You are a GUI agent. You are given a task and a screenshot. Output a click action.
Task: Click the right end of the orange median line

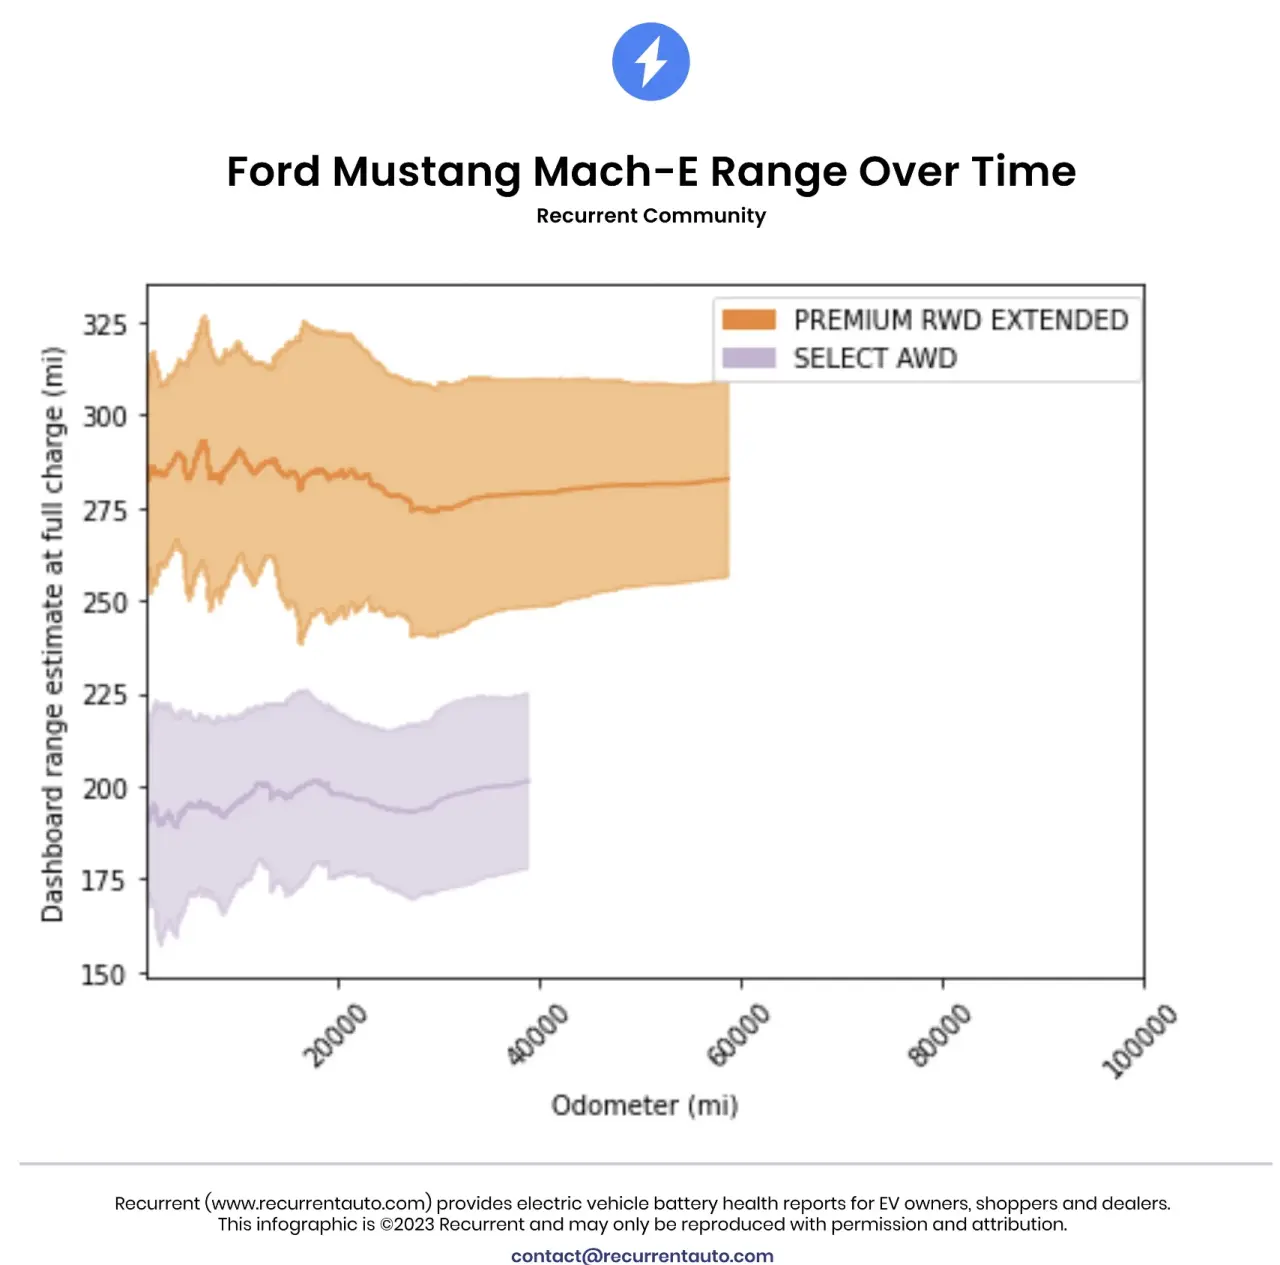pos(726,479)
